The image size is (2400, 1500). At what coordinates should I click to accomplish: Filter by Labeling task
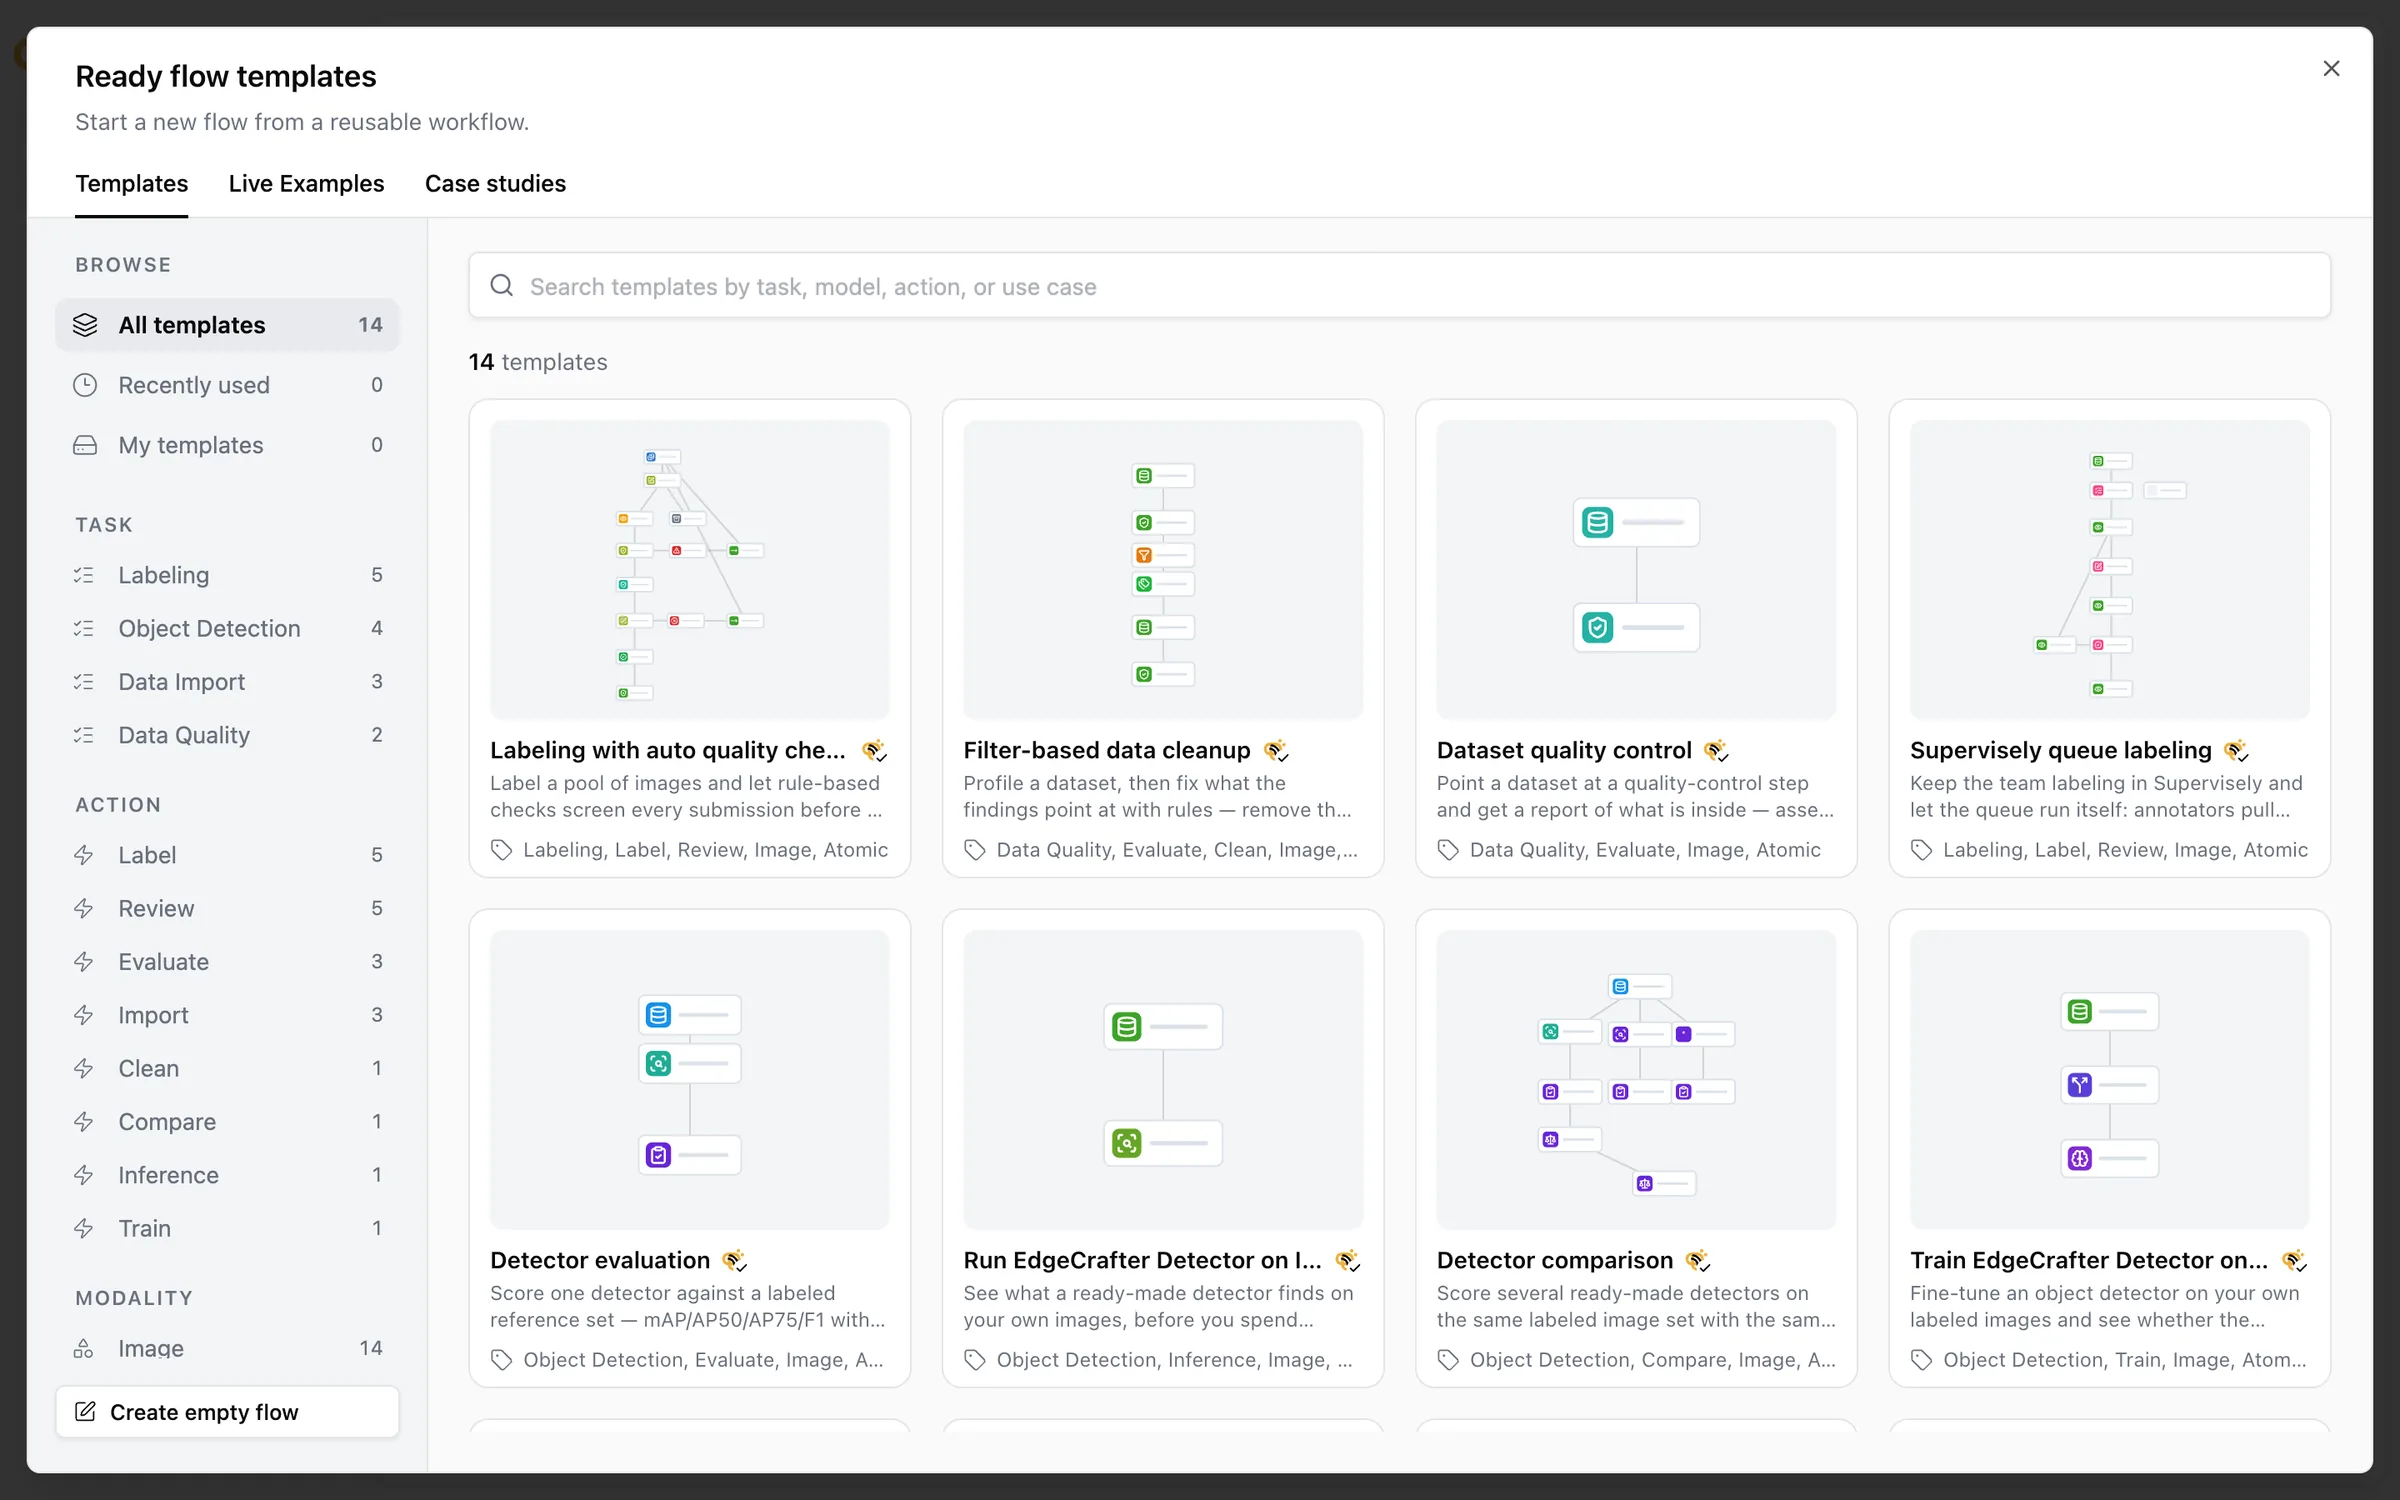[227, 575]
